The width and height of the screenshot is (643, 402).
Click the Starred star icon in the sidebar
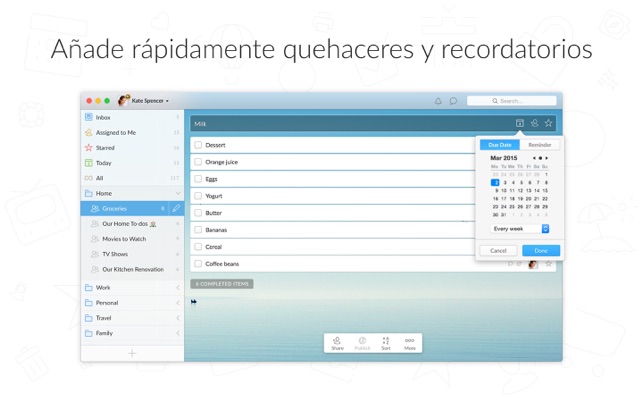click(89, 148)
